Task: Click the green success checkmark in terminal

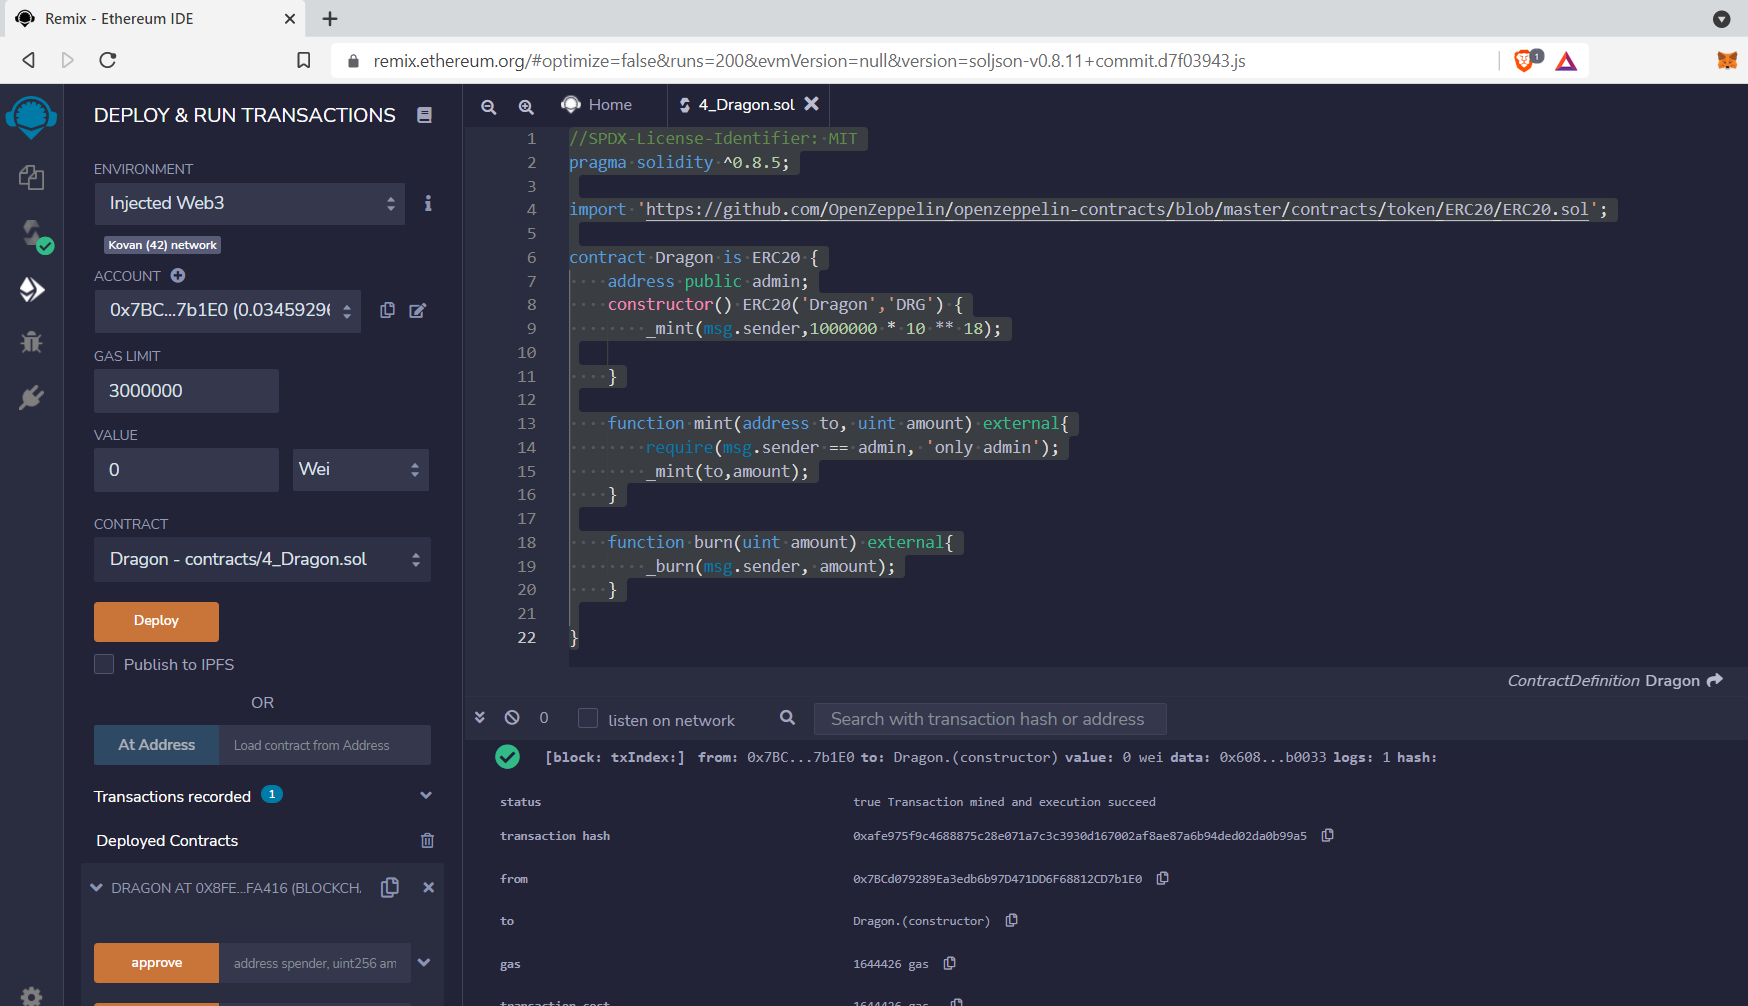Action: (508, 757)
